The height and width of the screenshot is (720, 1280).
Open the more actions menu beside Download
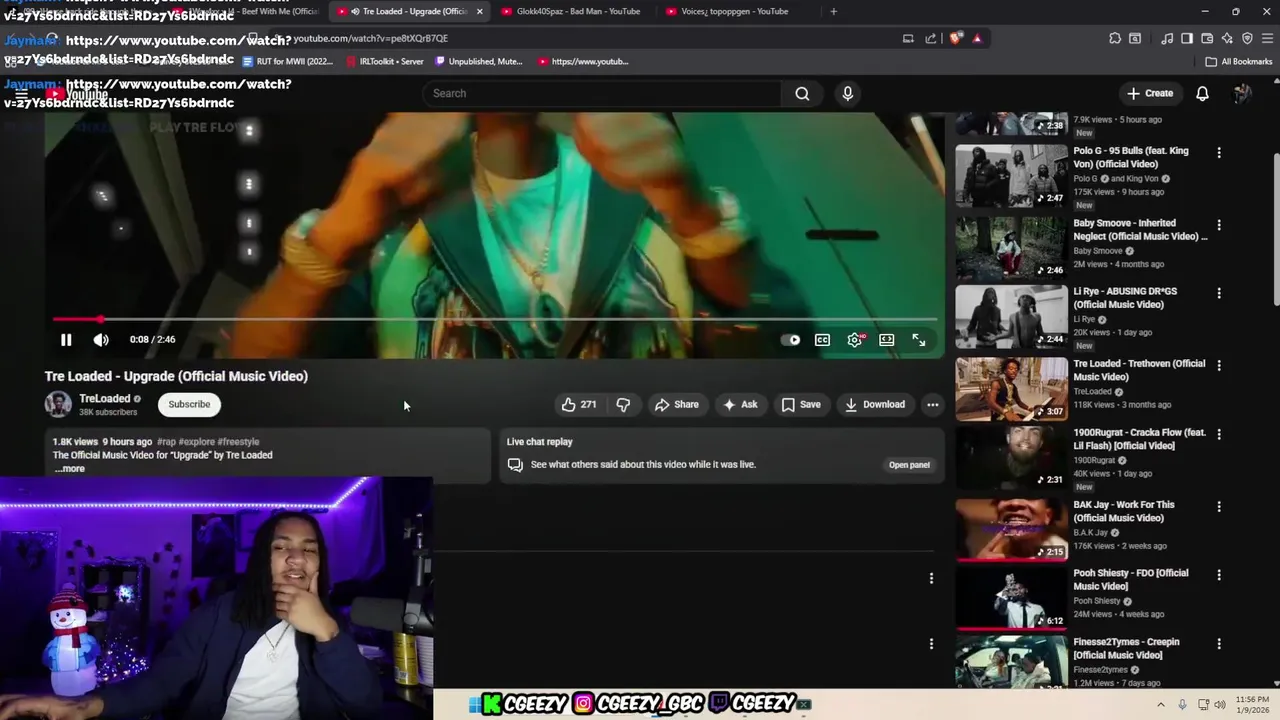(932, 404)
